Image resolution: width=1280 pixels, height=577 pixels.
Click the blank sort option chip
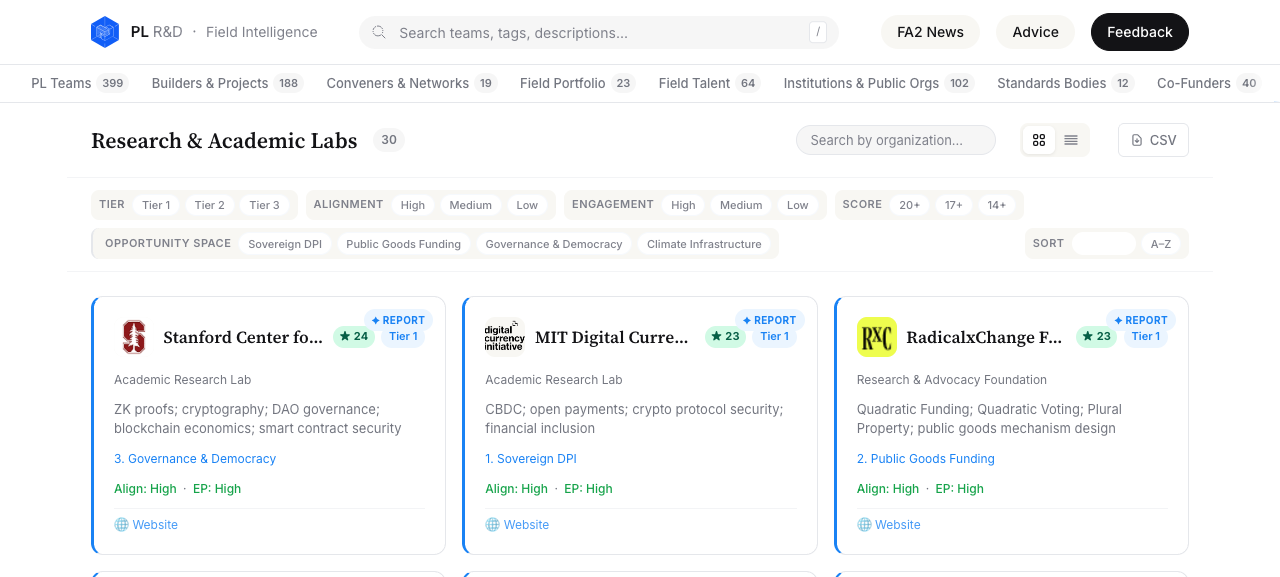coord(1104,244)
